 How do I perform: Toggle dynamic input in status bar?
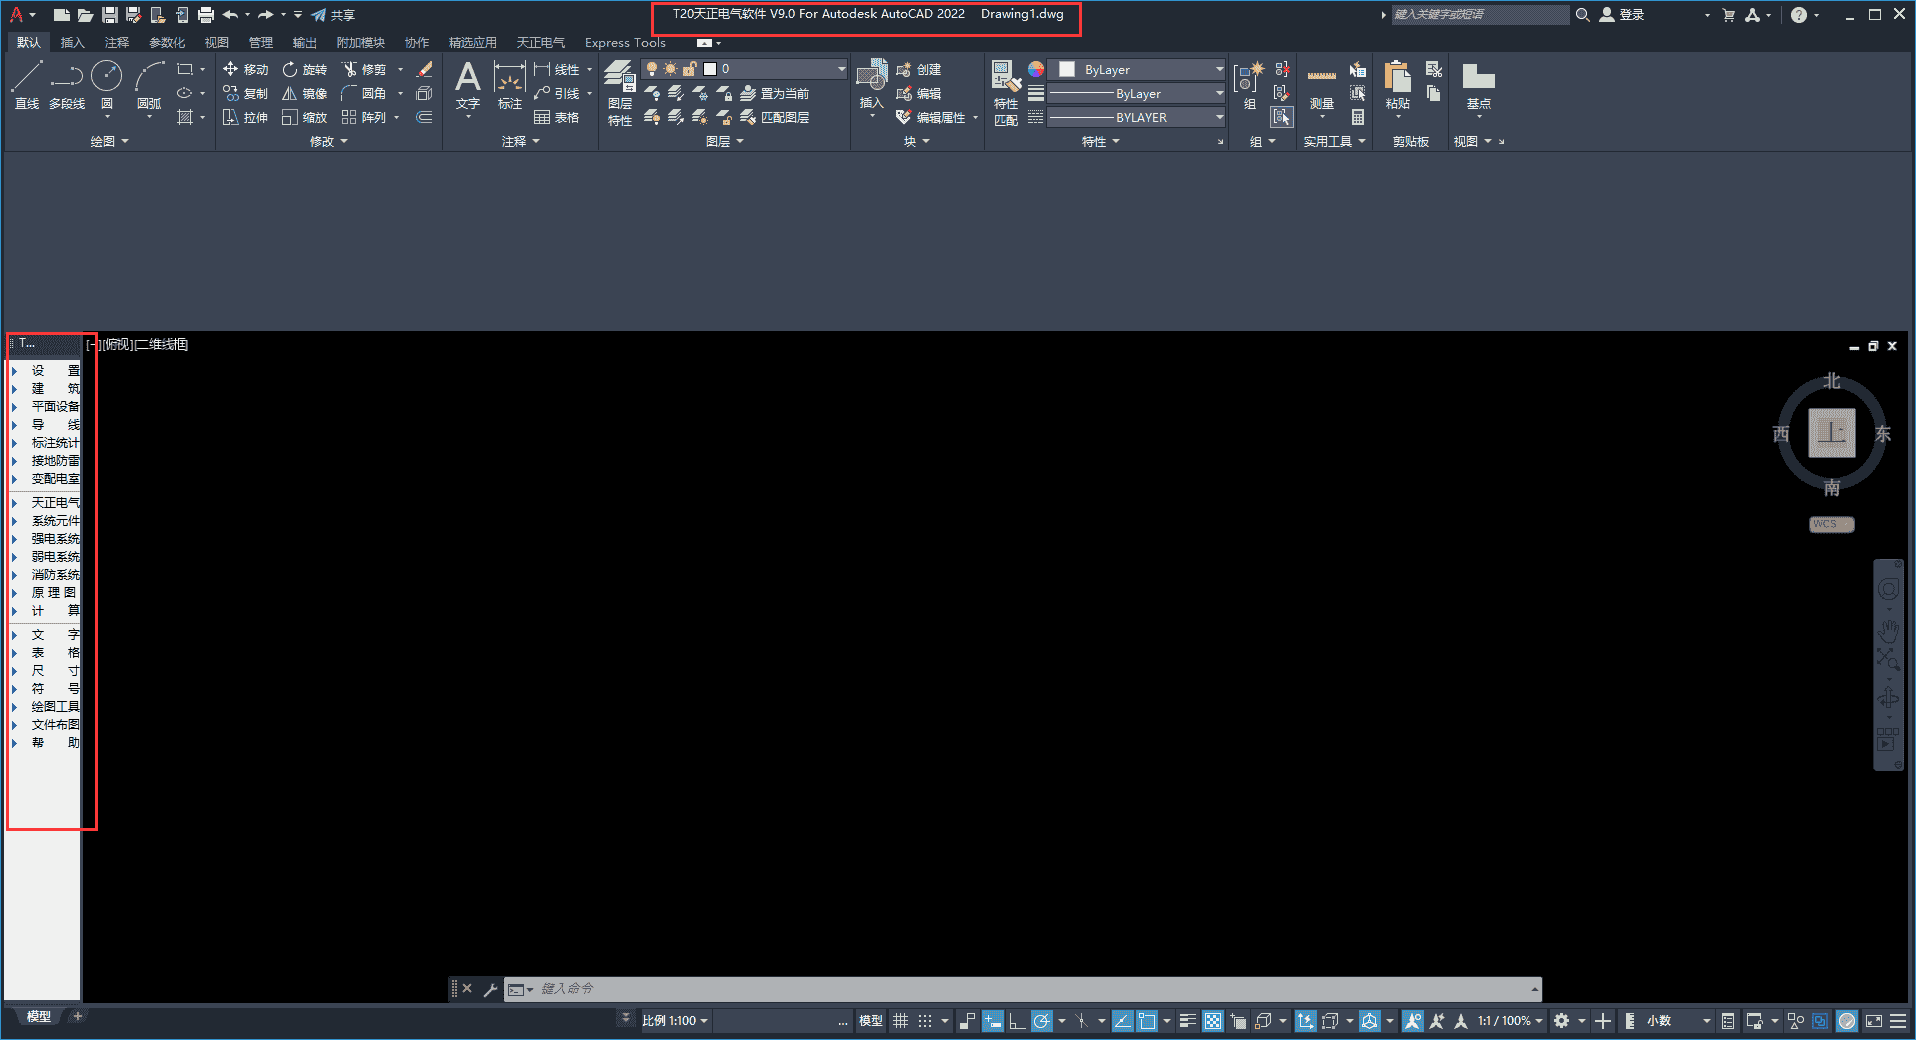pyautogui.click(x=993, y=1021)
